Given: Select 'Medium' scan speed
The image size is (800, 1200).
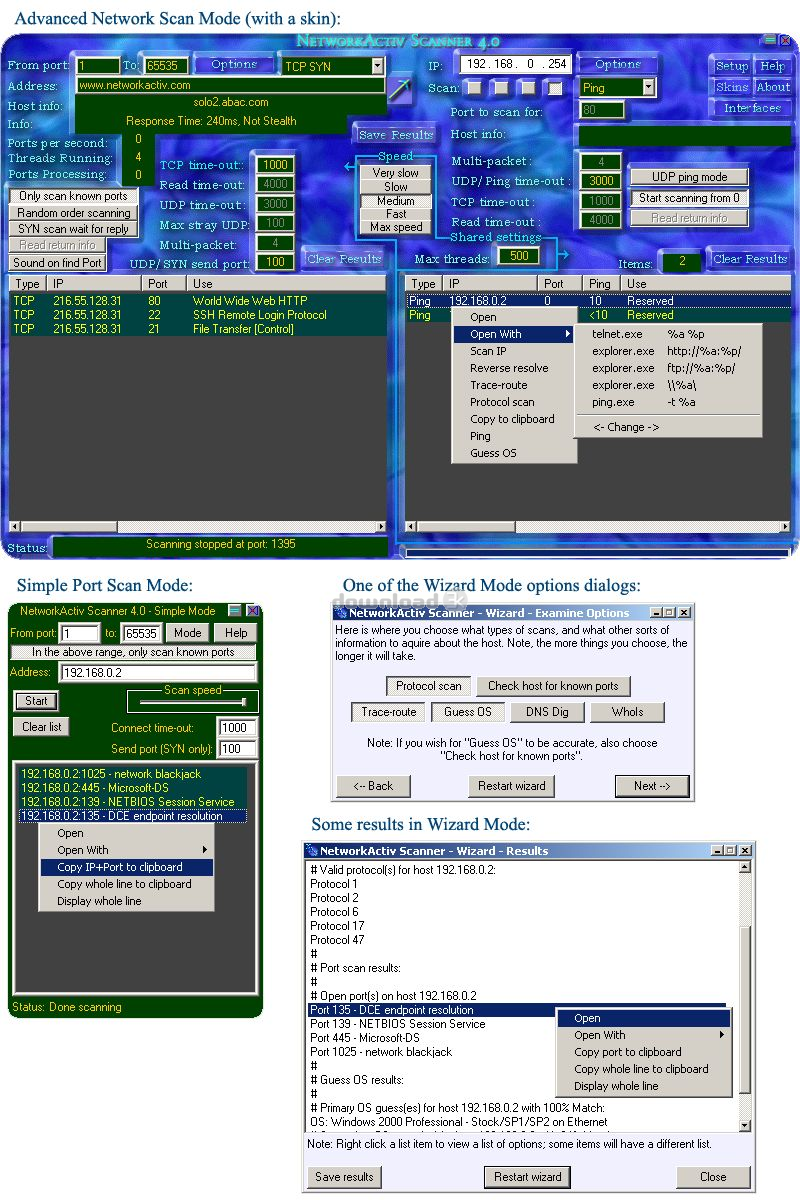Looking at the screenshot, I should pos(395,200).
